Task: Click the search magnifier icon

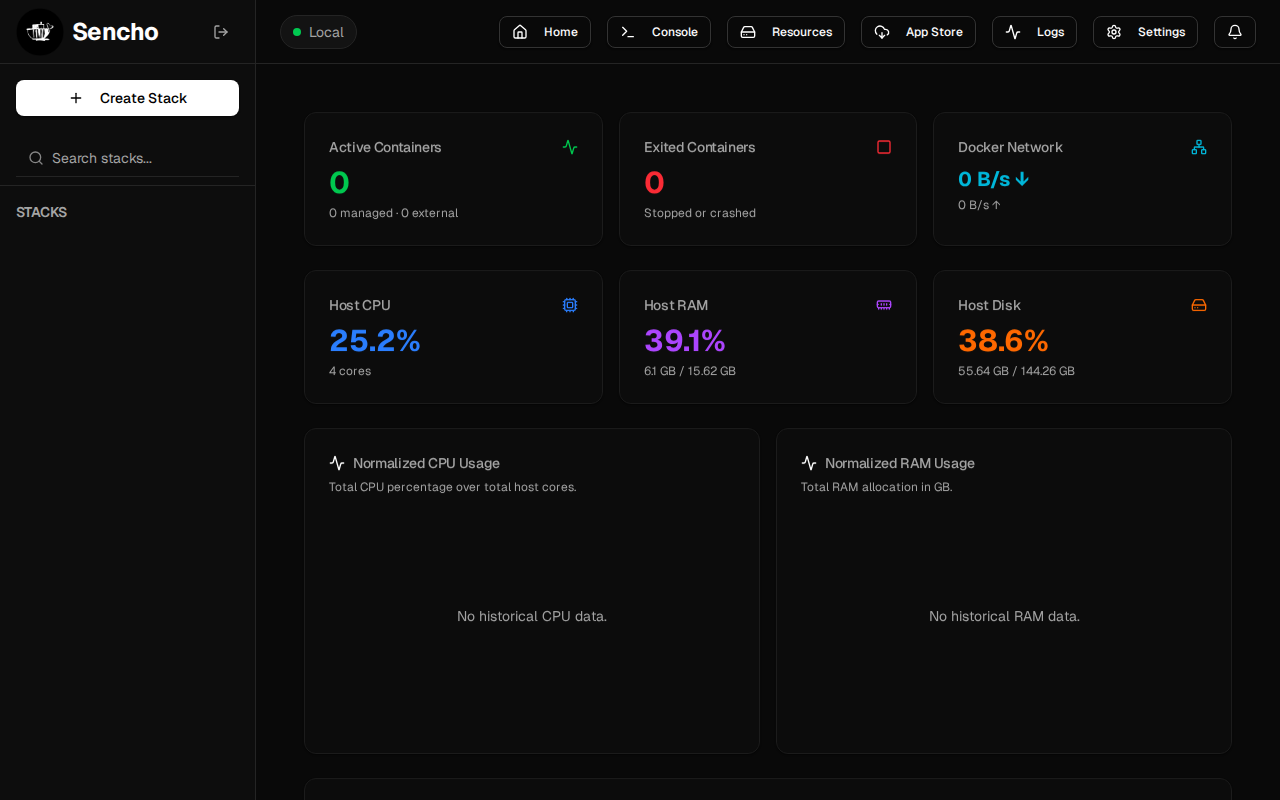Action: pos(36,158)
